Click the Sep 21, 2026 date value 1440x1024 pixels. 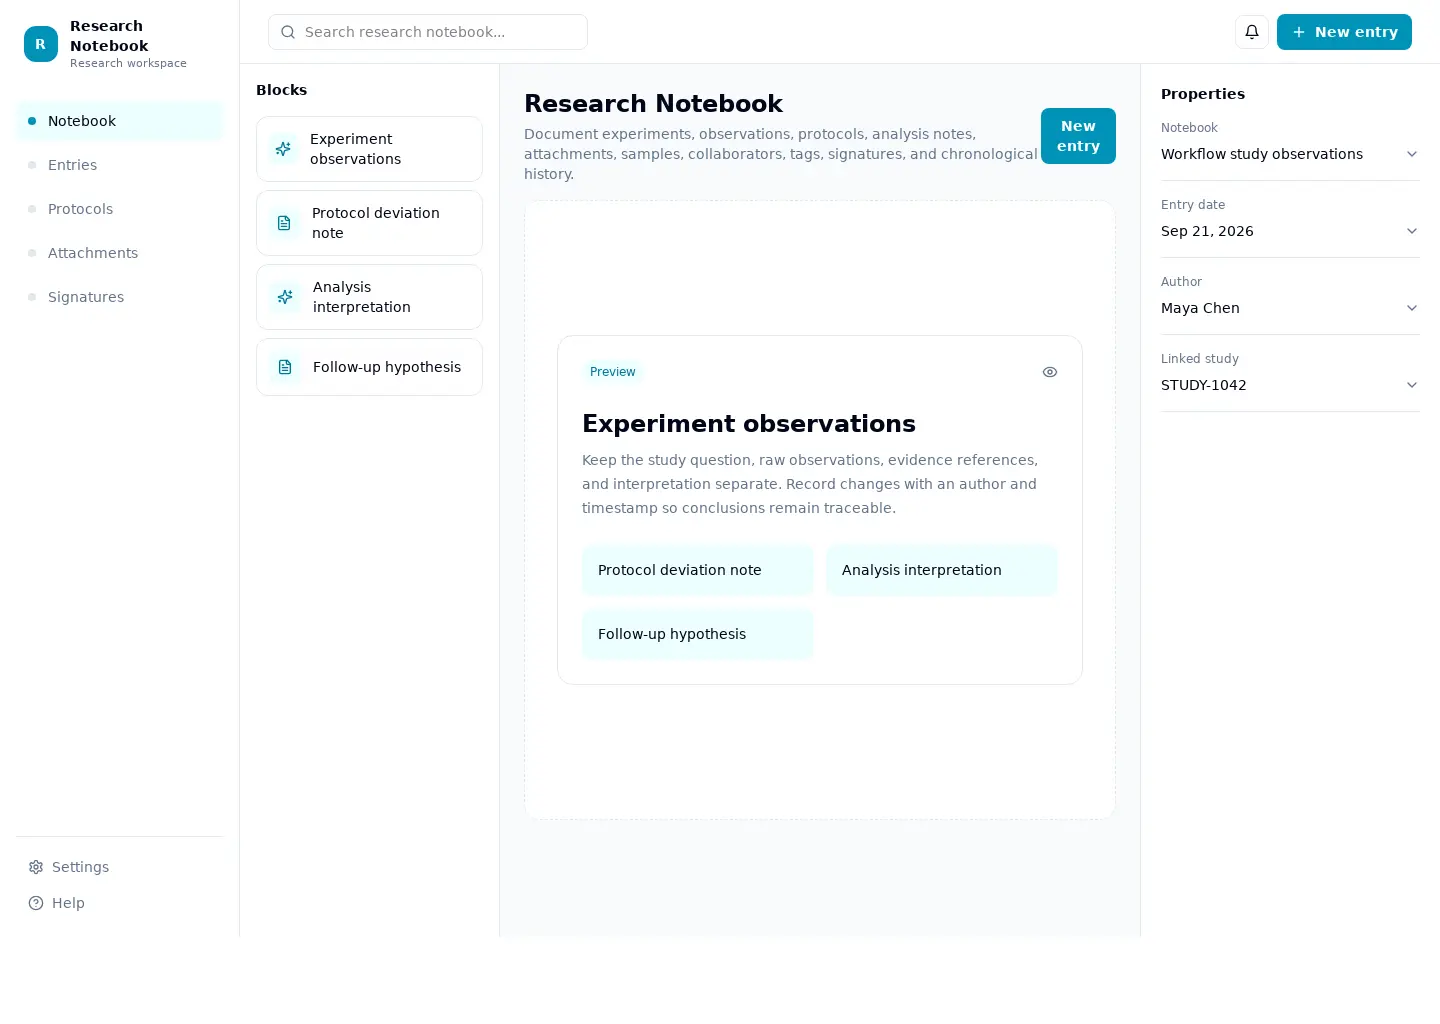point(1207,231)
